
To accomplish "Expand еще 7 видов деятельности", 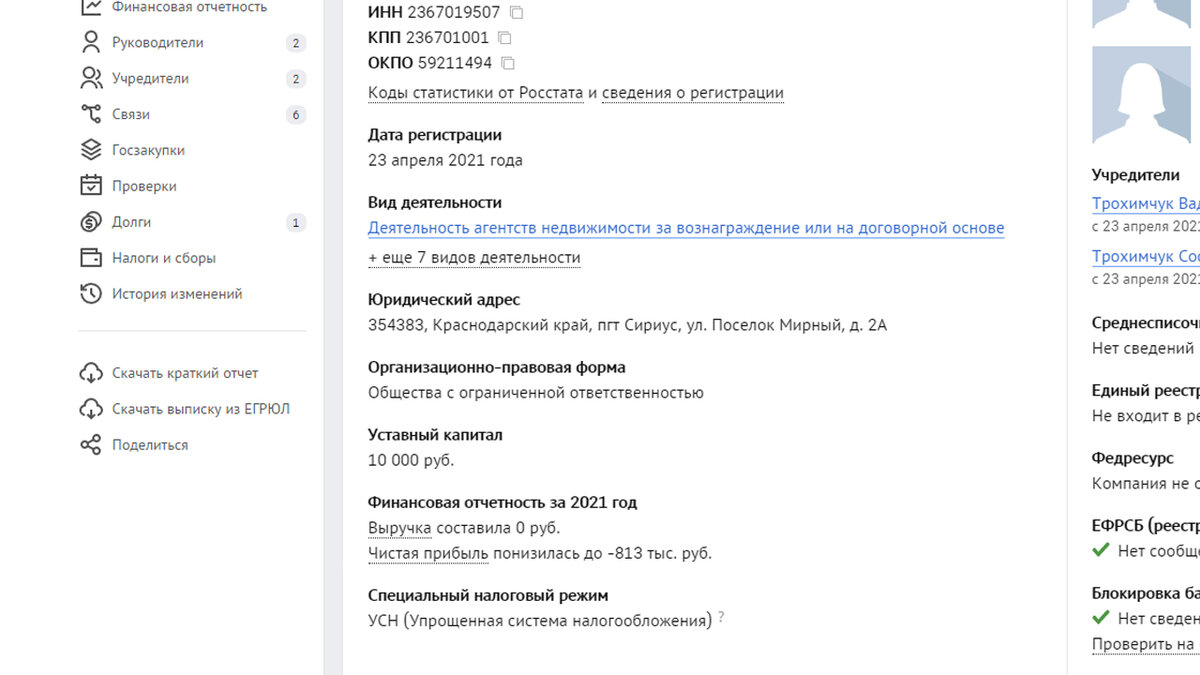I will pos(474,258).
